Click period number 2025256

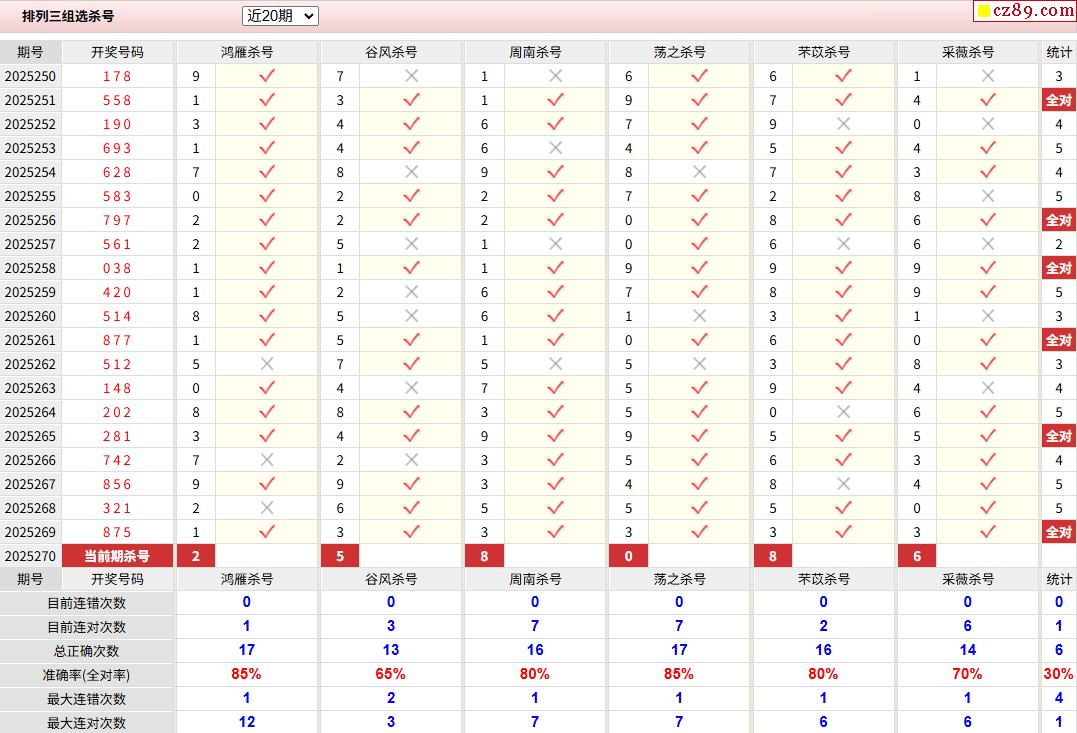pos(30,221)
